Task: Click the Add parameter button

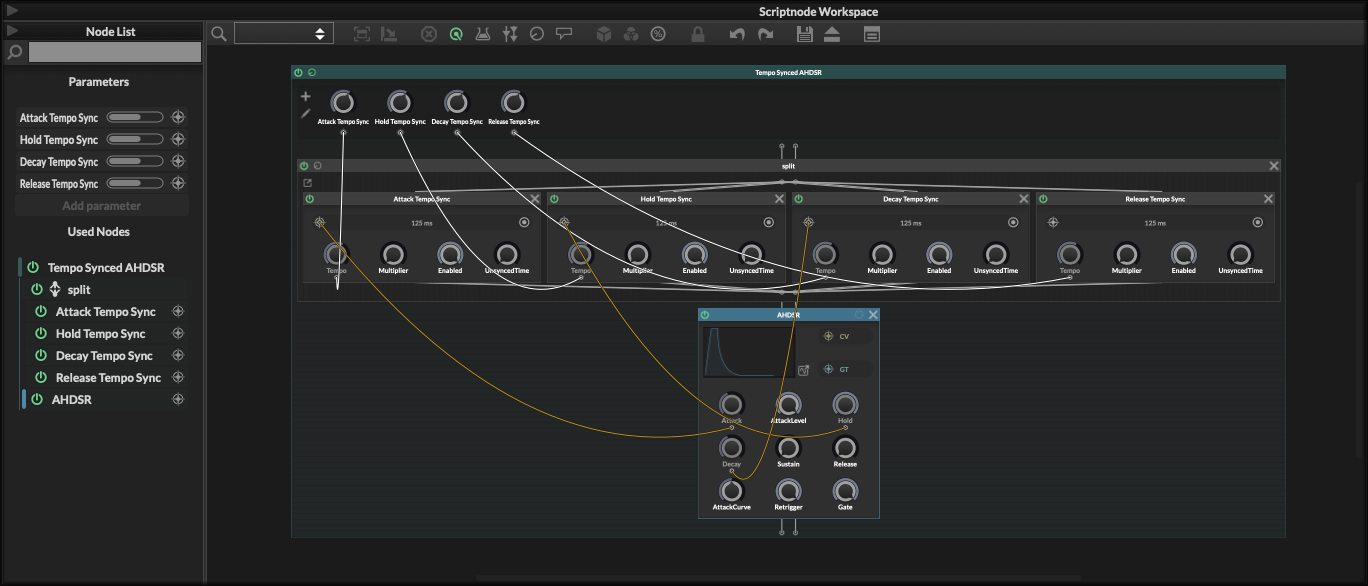Action: coord(102,206)
